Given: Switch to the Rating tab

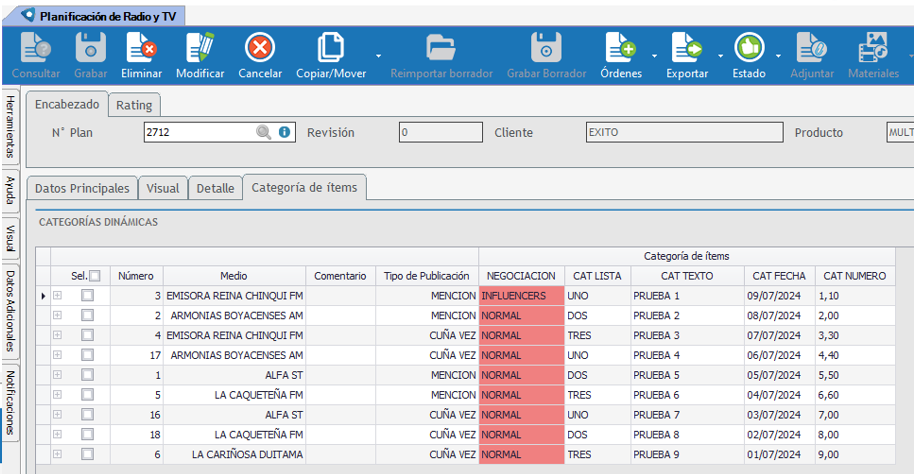Looking at the screenshot, I should (134, 105).
